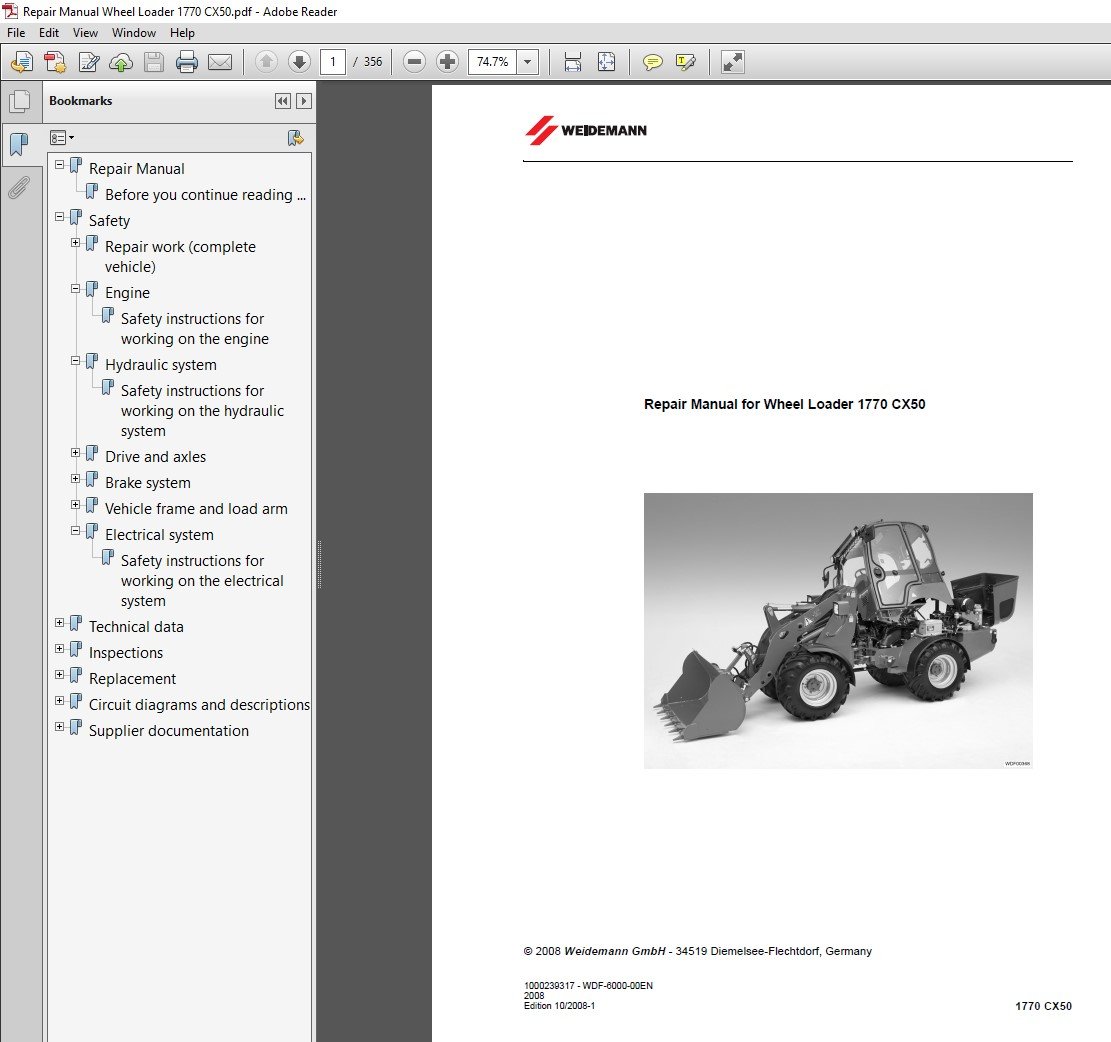The height and width of the screenshot is (1042, 1111).
Task: Switch to fullscreen reading mode
Action: [731, 62]
